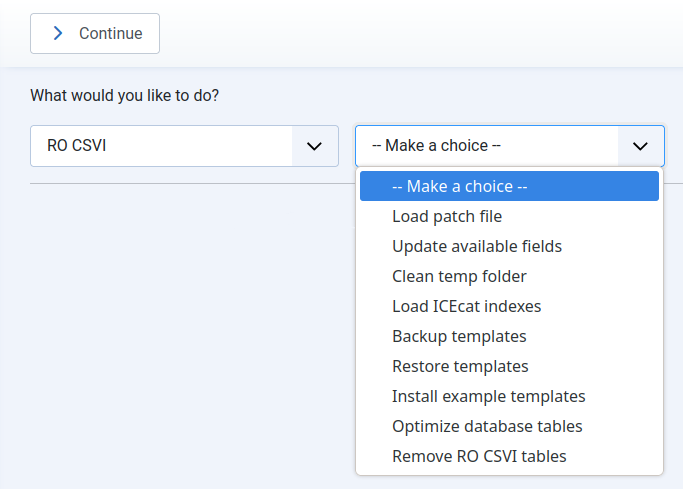683x489 pixels.
Task: Select 'Backup templates' from dropdown
Action: point(459,336)
